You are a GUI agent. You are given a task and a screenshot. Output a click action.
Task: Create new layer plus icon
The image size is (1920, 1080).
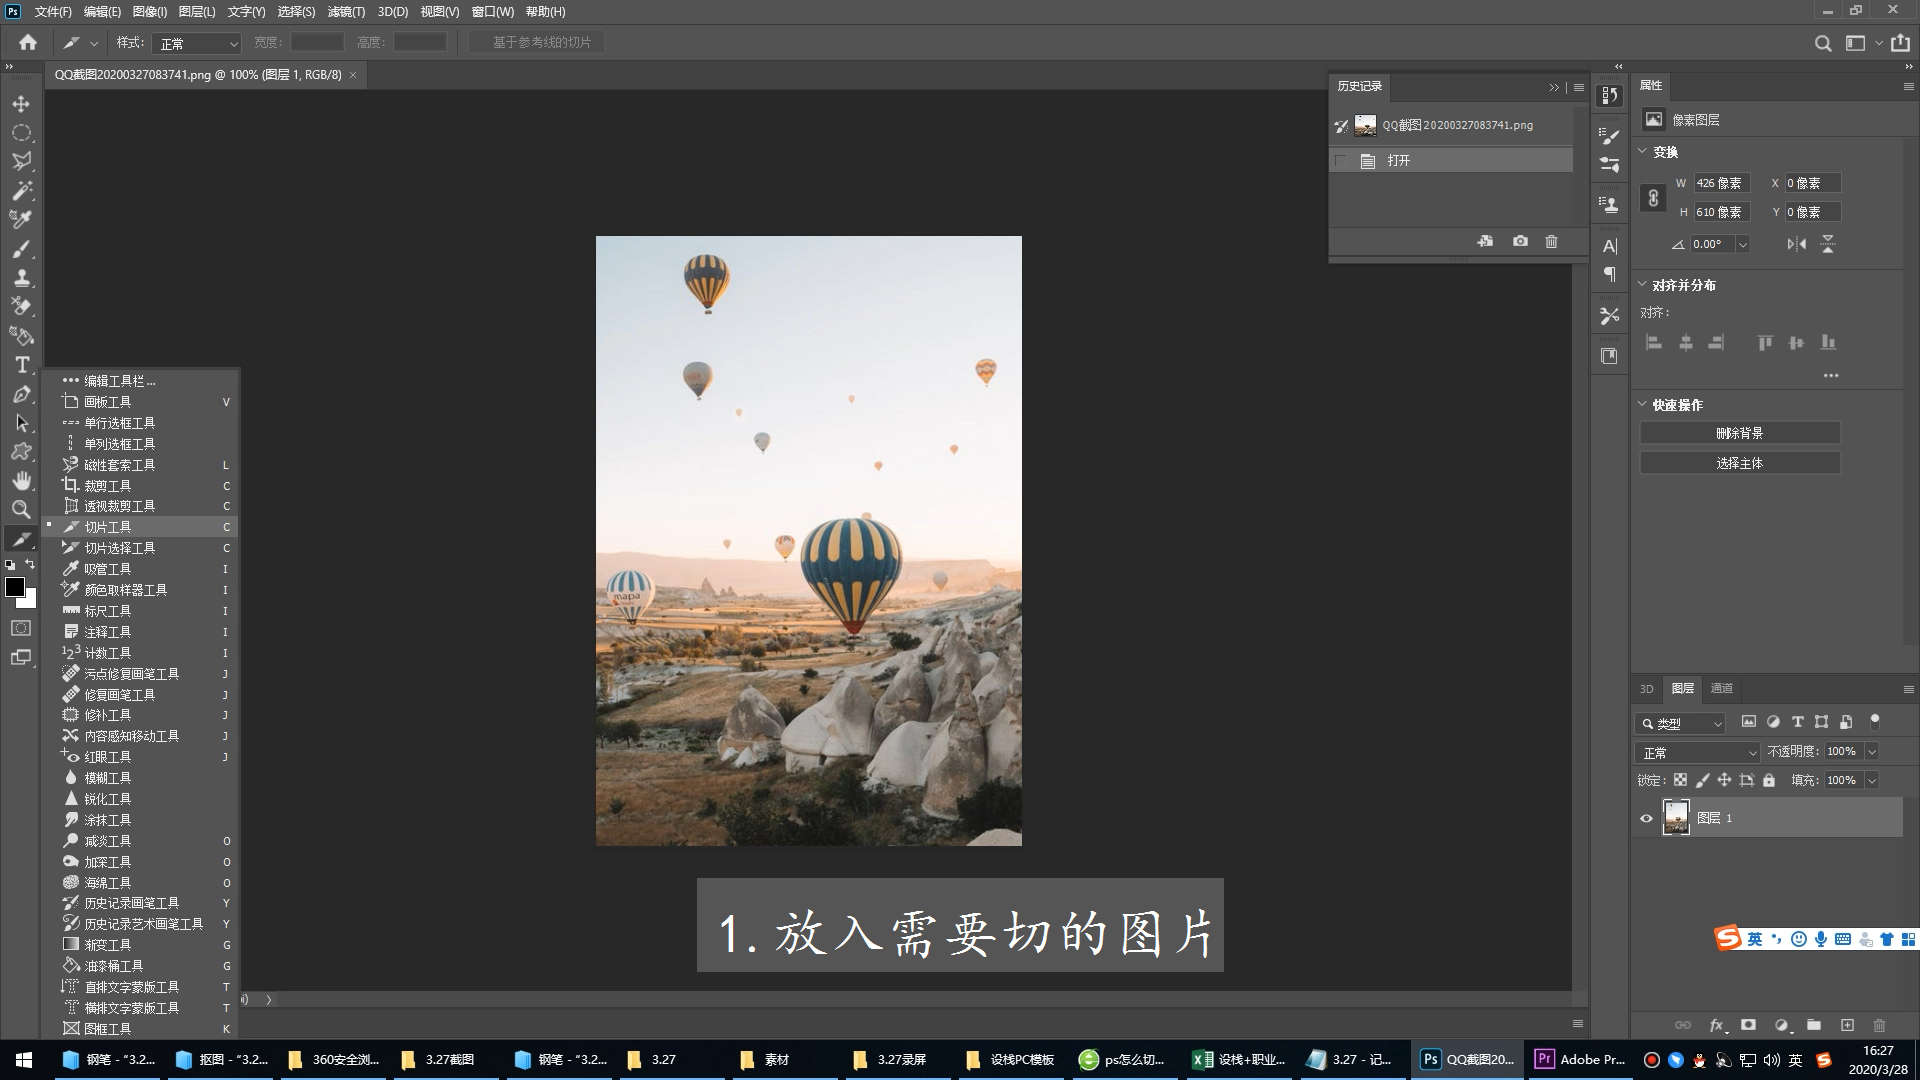click(x=1847, y=1025)
